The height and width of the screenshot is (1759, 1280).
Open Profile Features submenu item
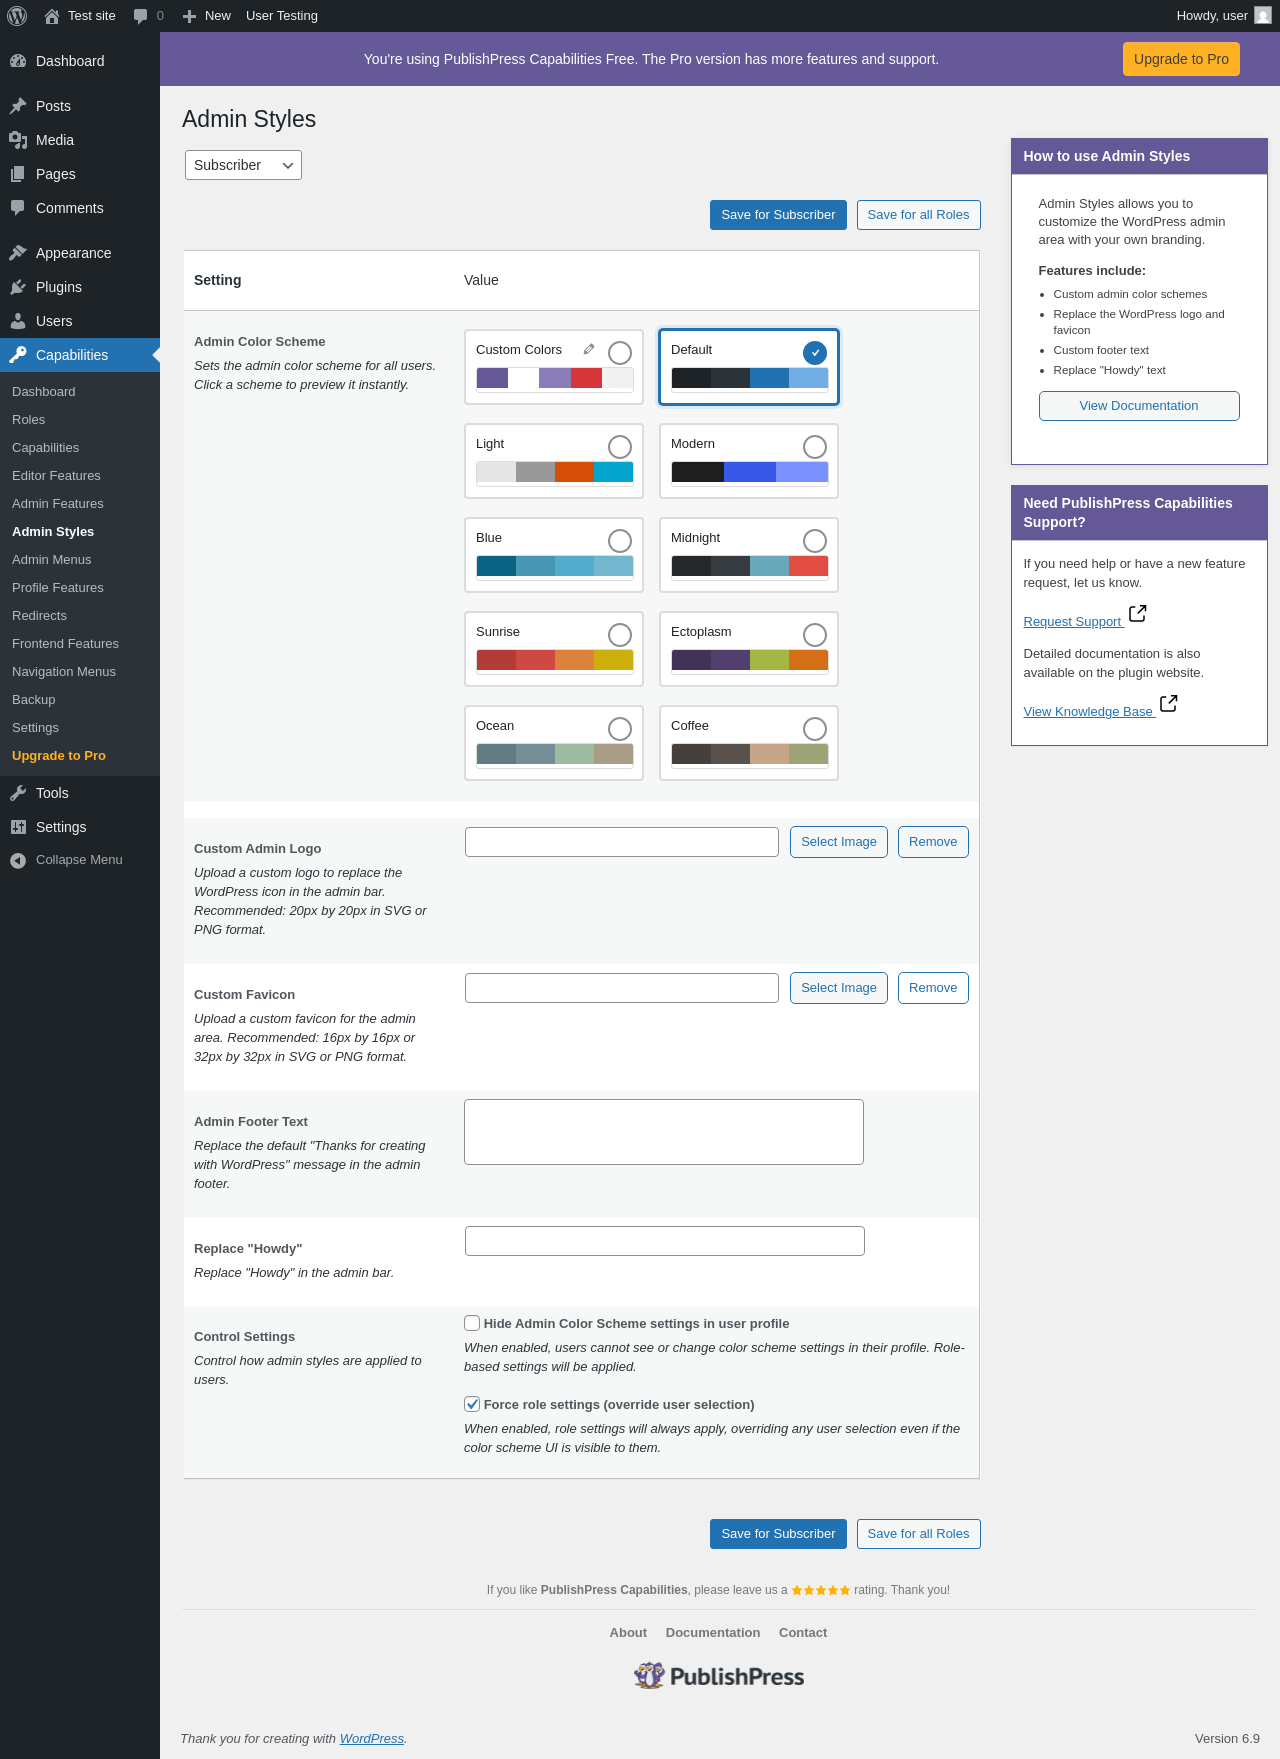[58, 588]
